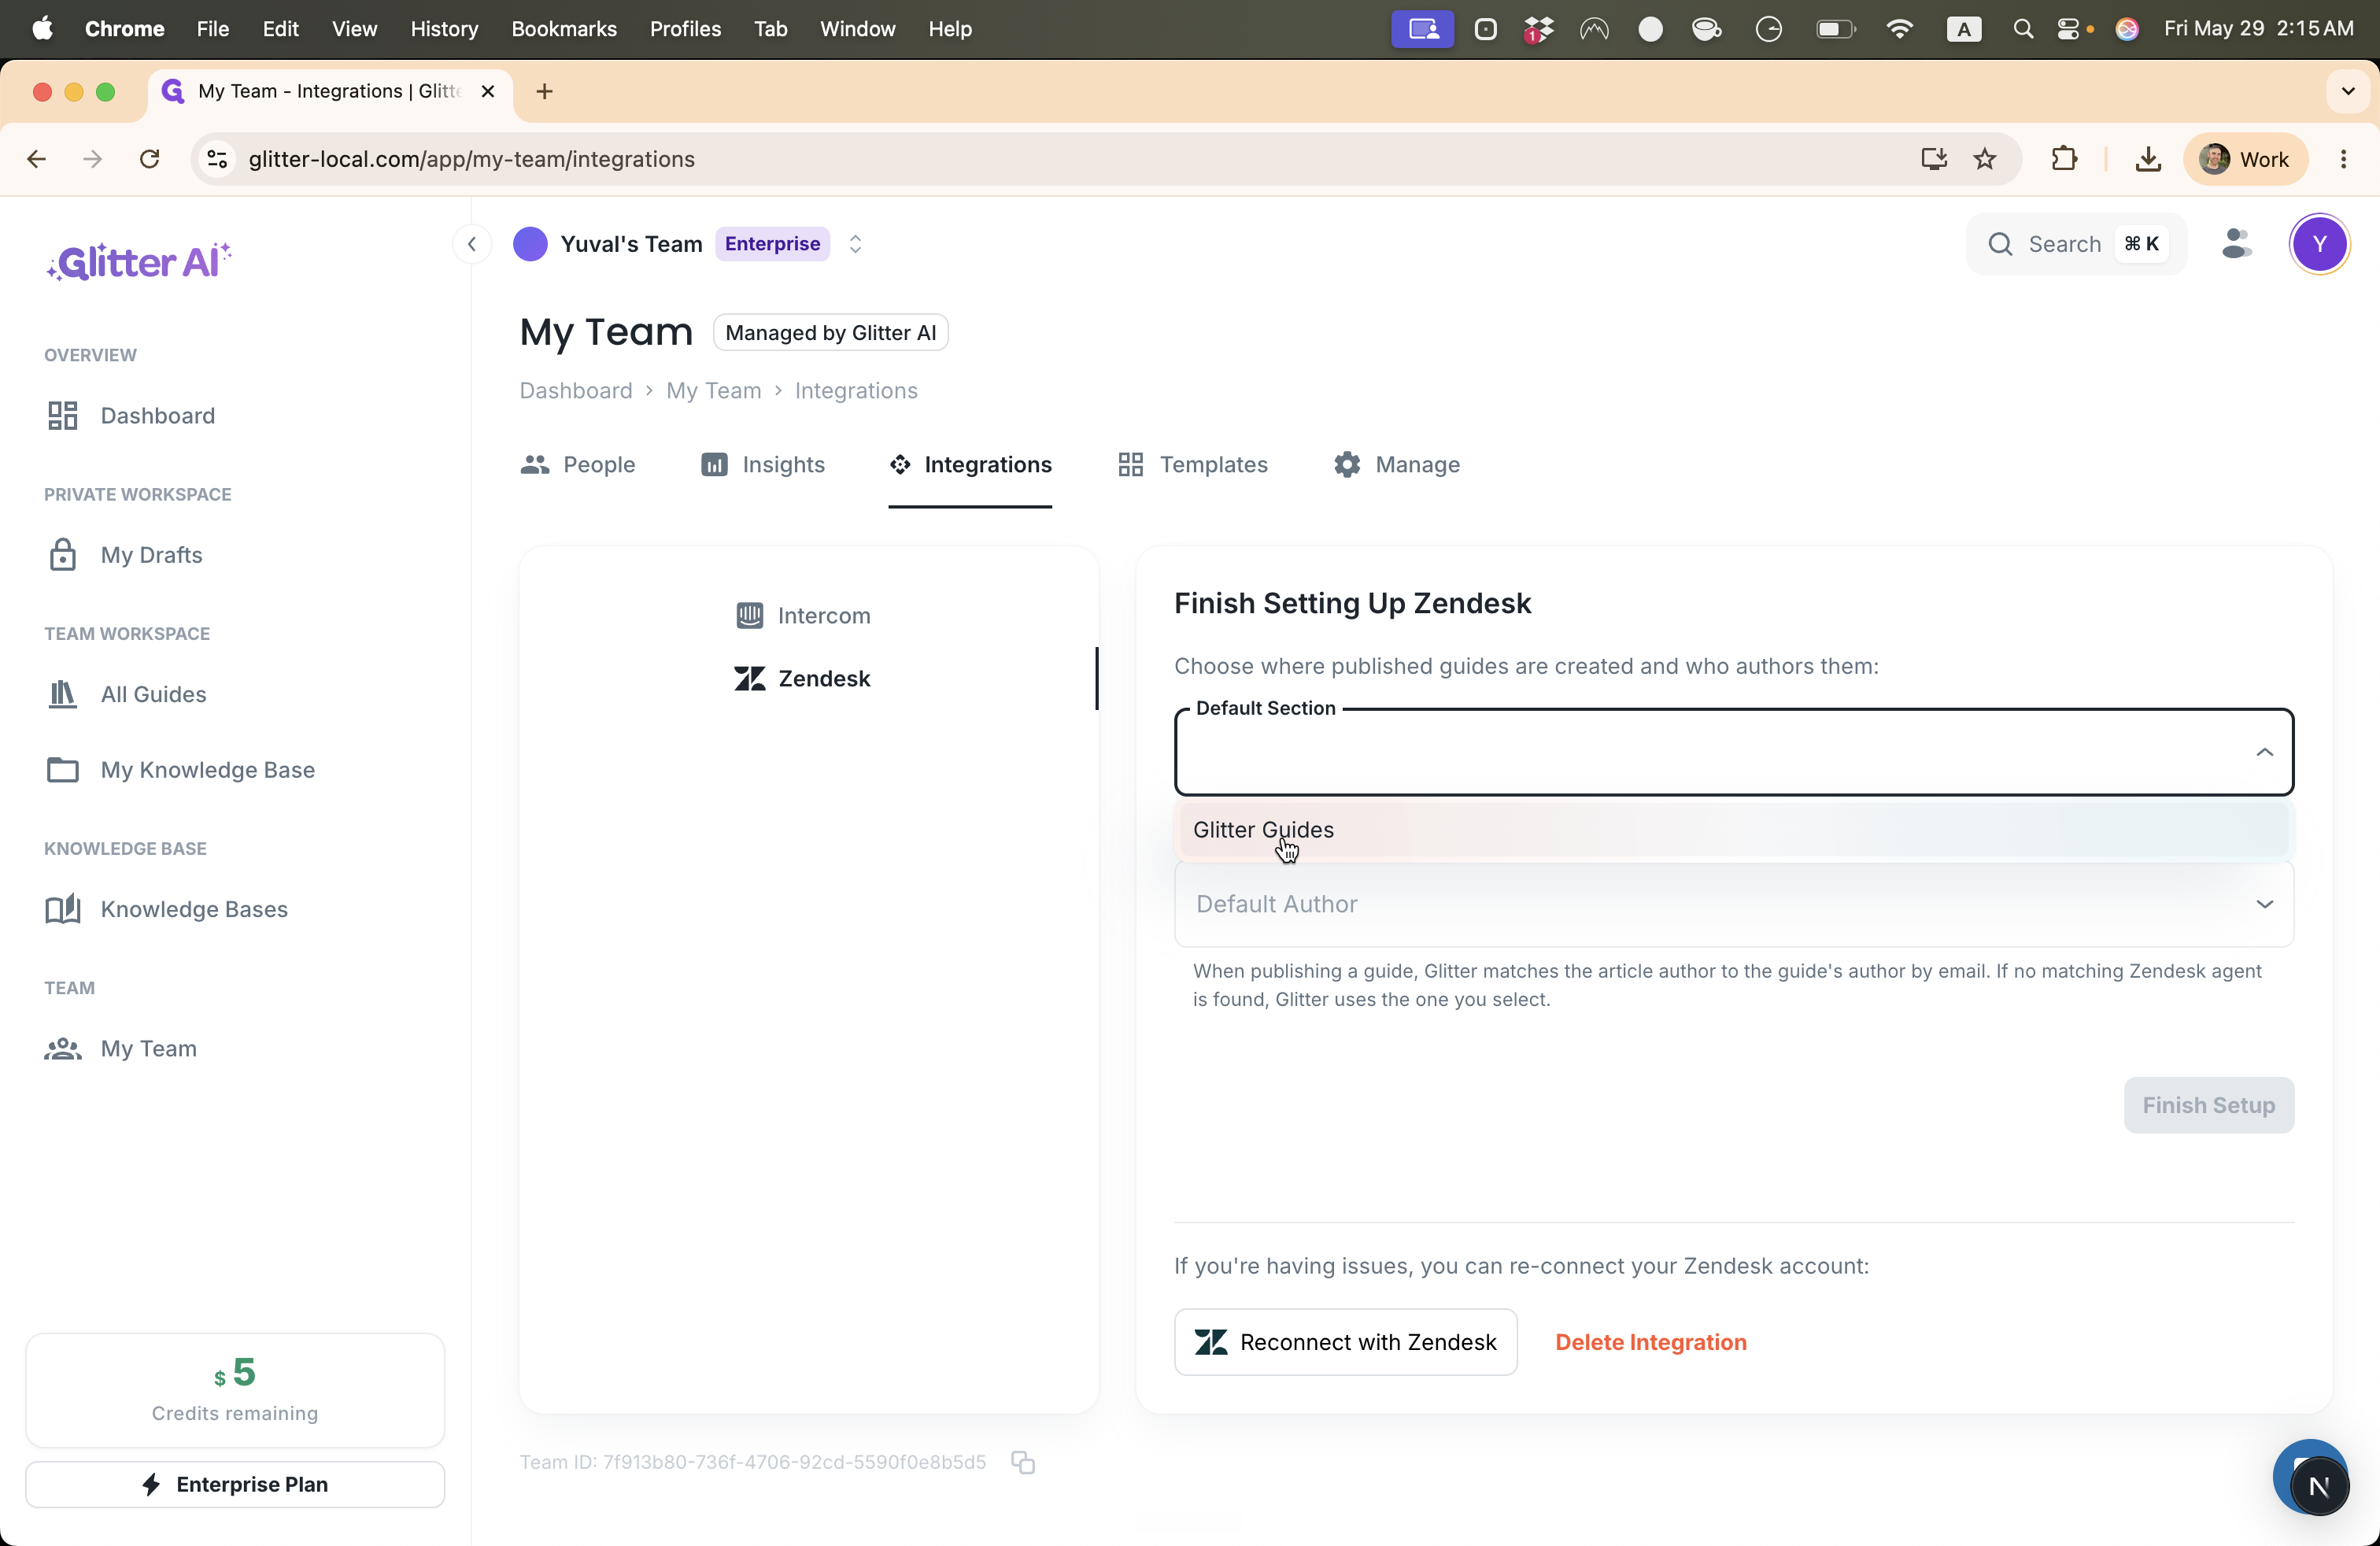
Task: Open the Enterprise Plan button
Action: point(235,1484)
